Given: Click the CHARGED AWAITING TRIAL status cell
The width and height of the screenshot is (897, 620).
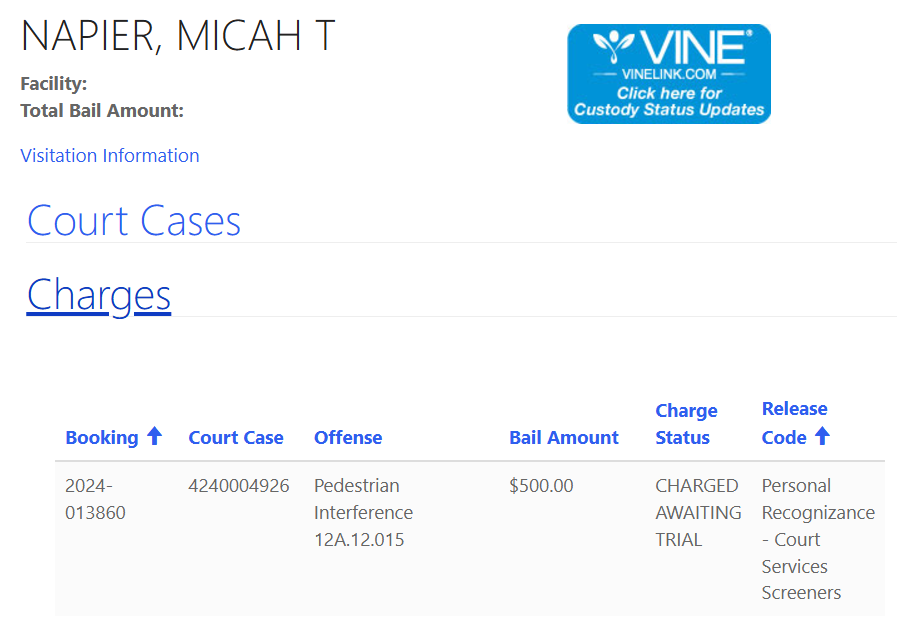Looking at the screenshot, I should coord(698,512).
